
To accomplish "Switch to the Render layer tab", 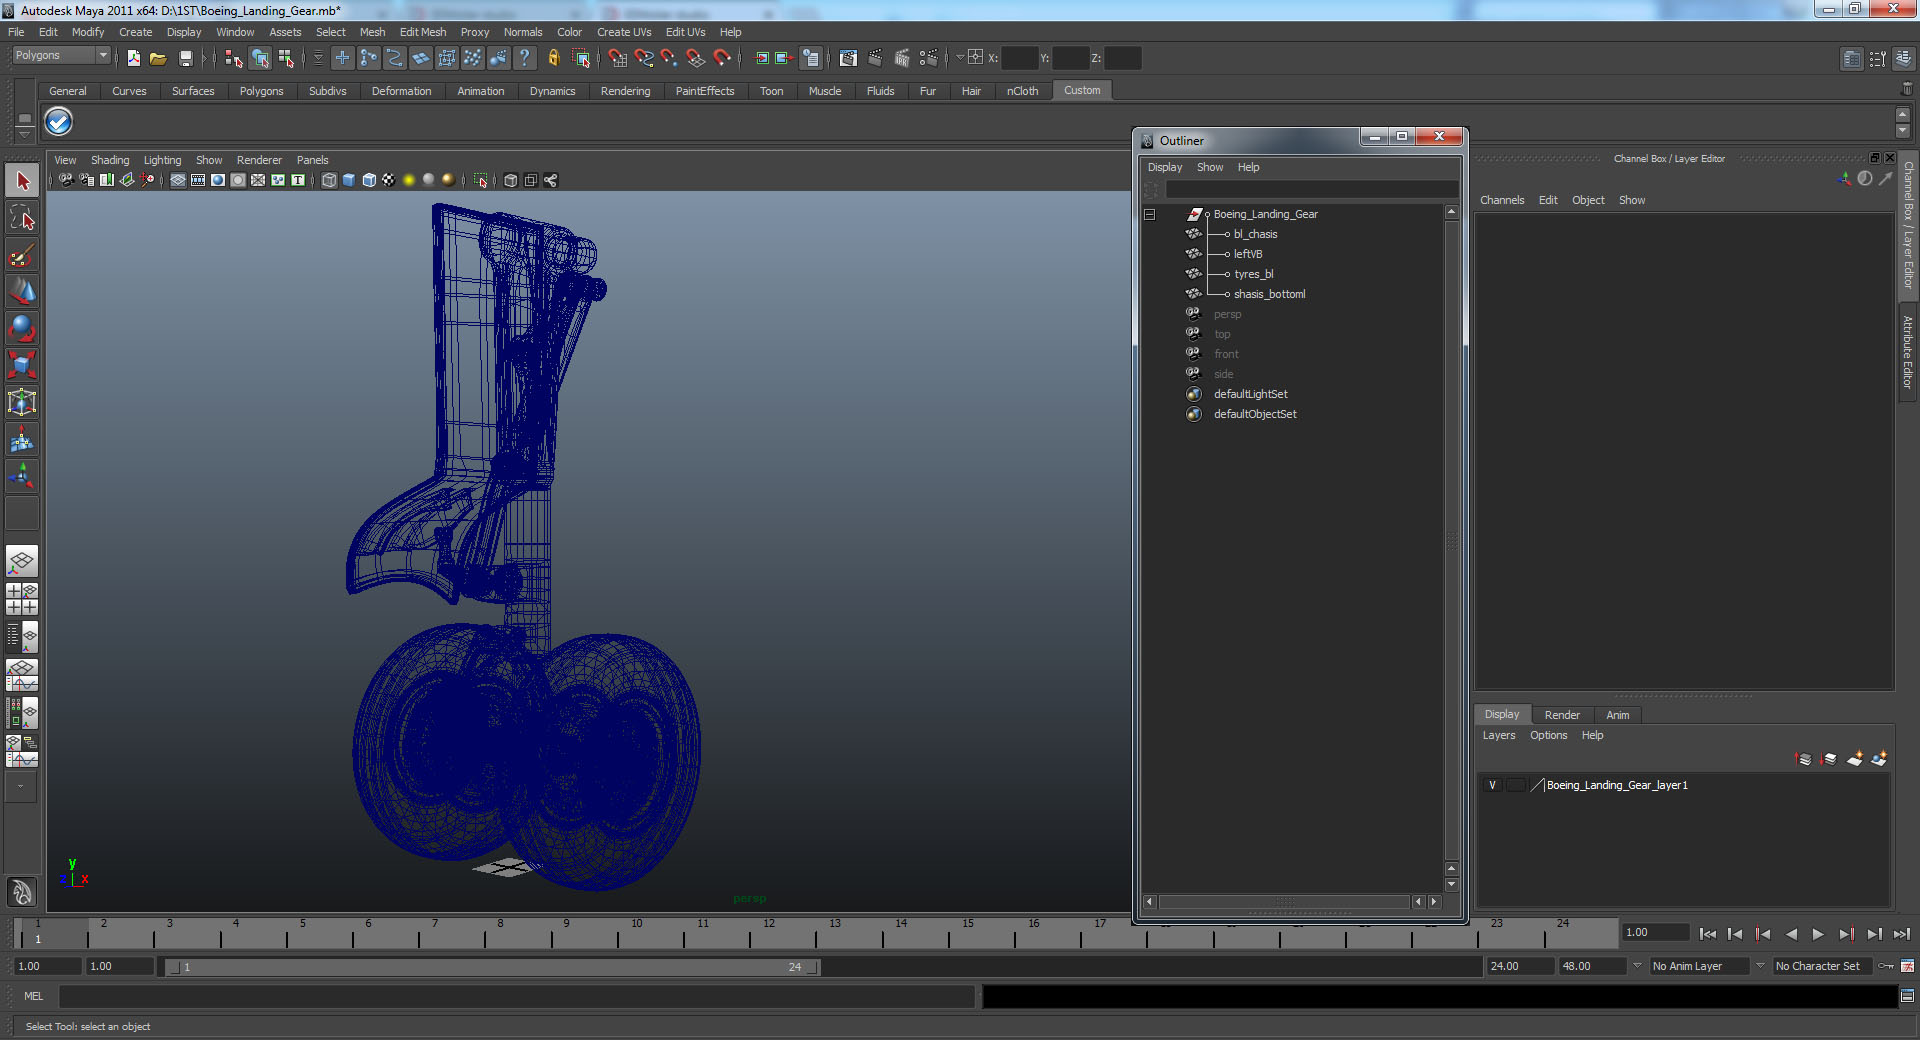I will point(1562,715).
